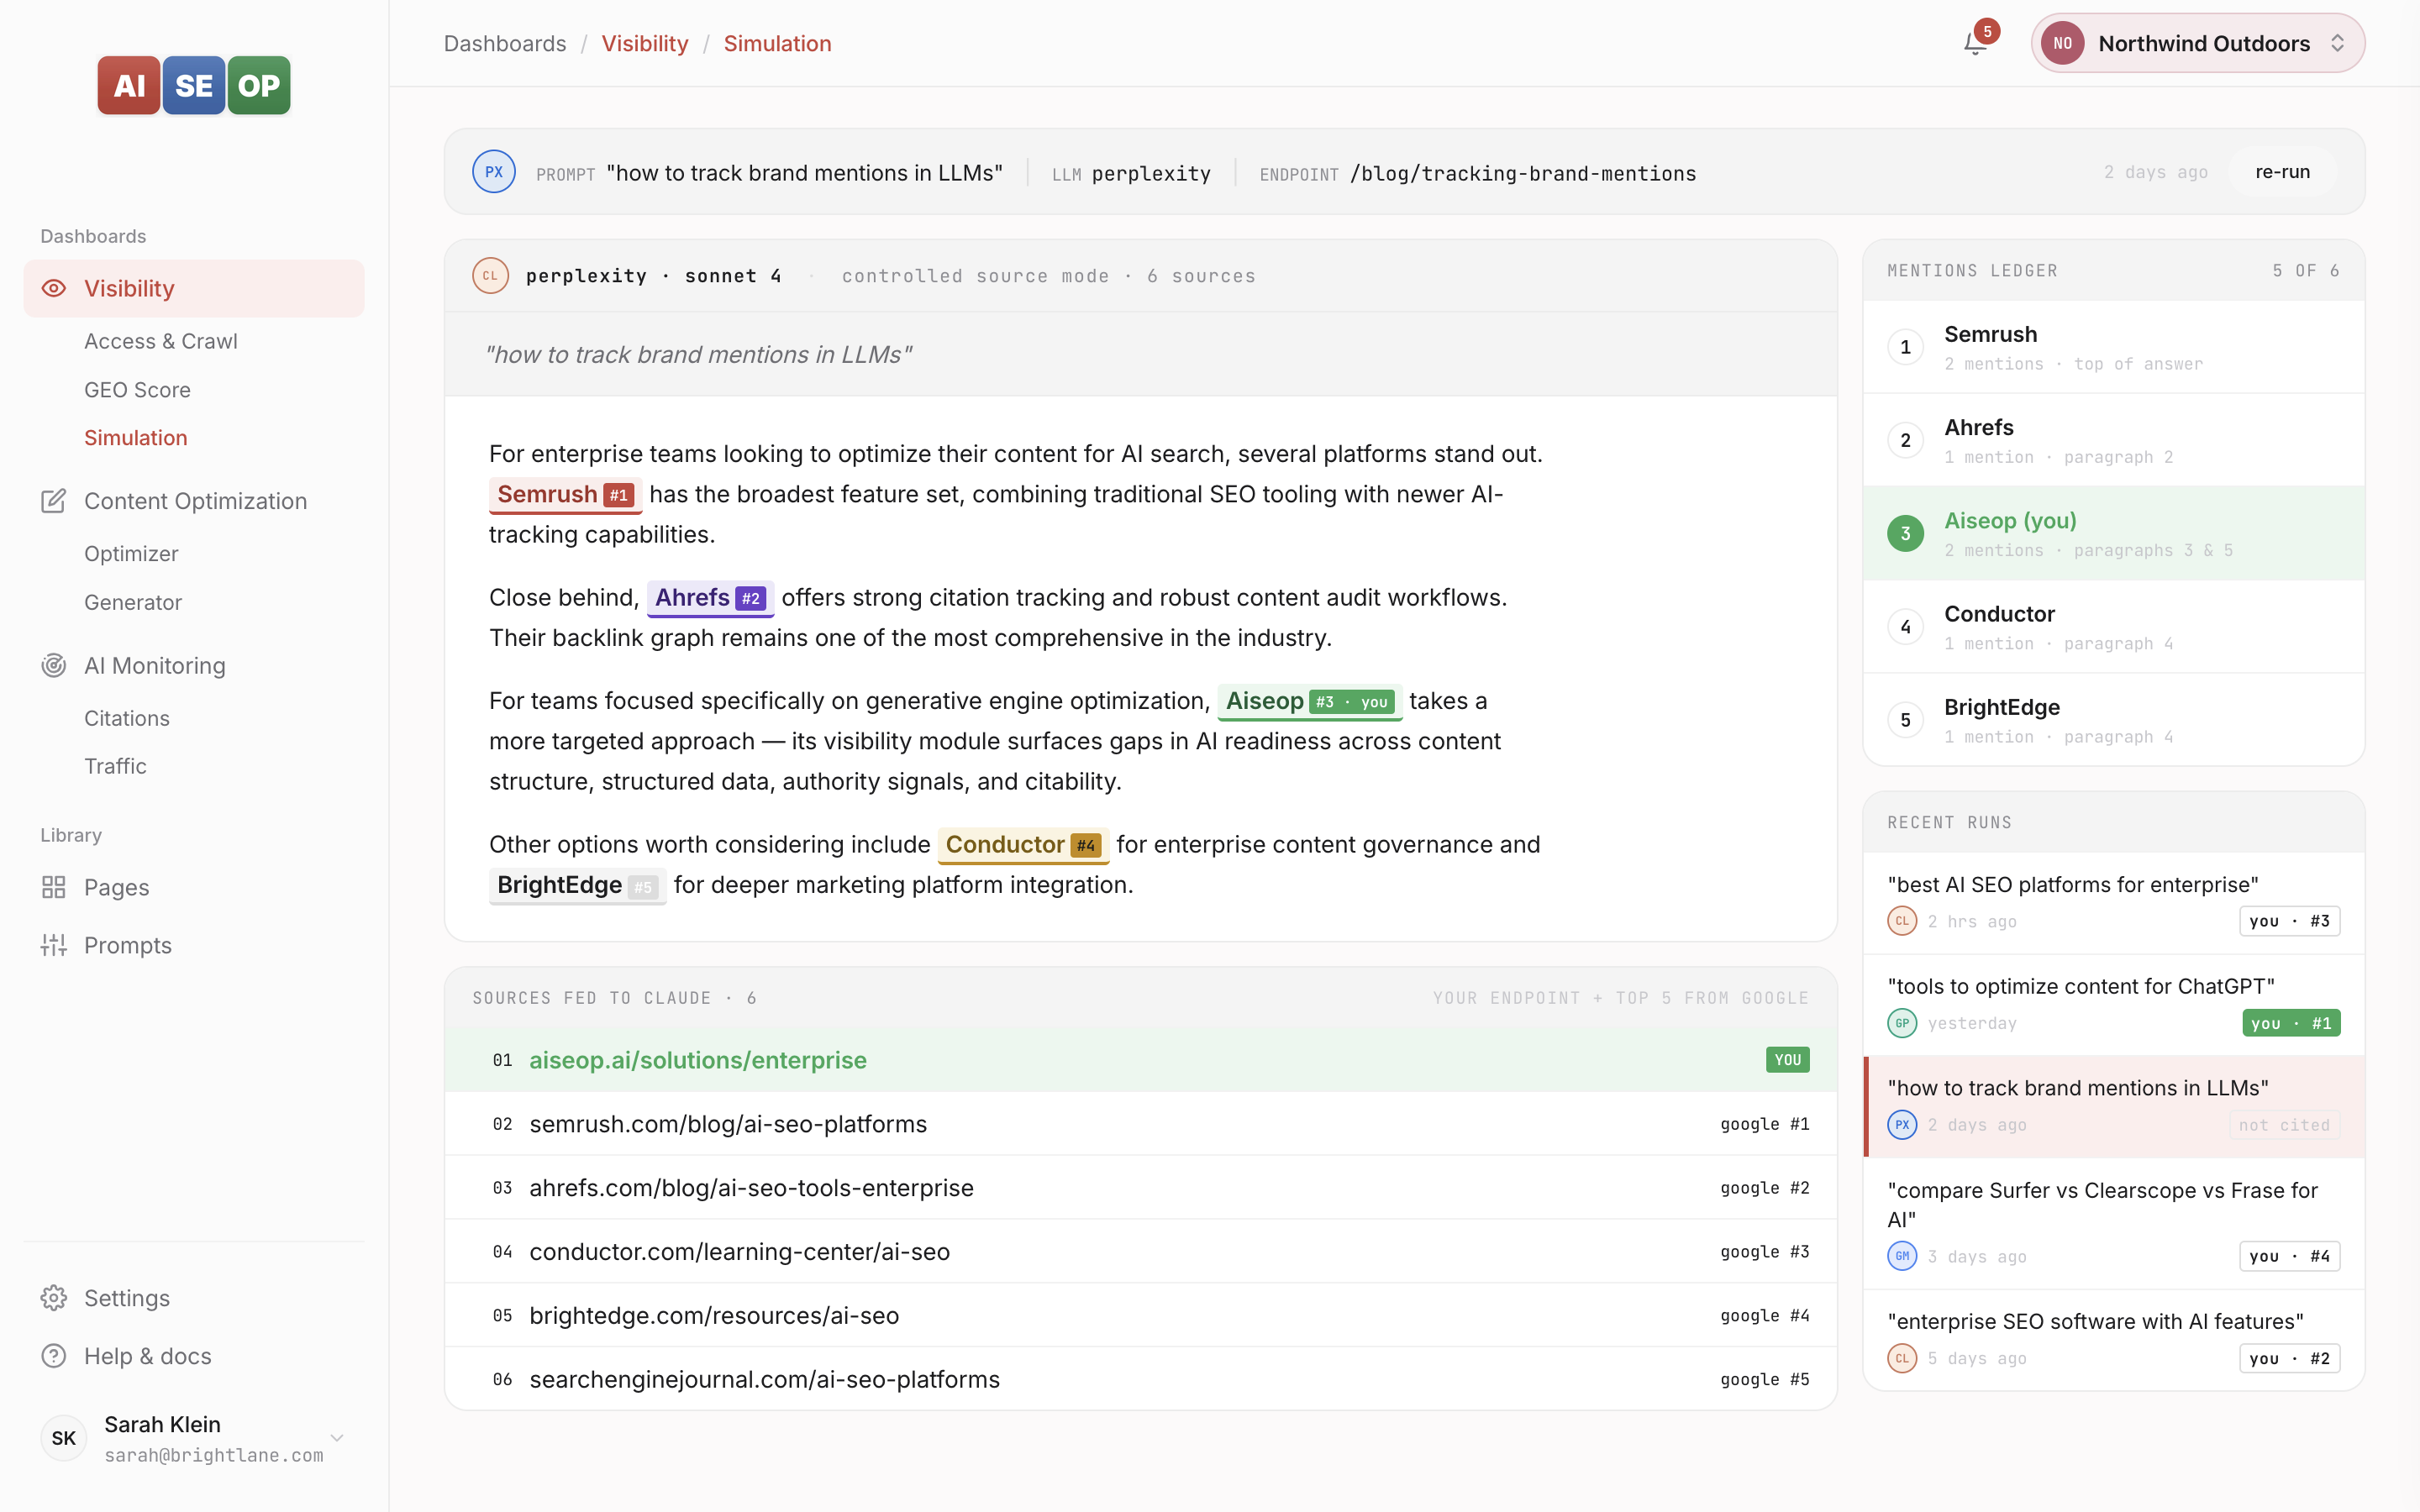The image size is (2420, 1512).
Task: Expand the Sarah Klein account chevron
Action: (x=337, y=1438)
